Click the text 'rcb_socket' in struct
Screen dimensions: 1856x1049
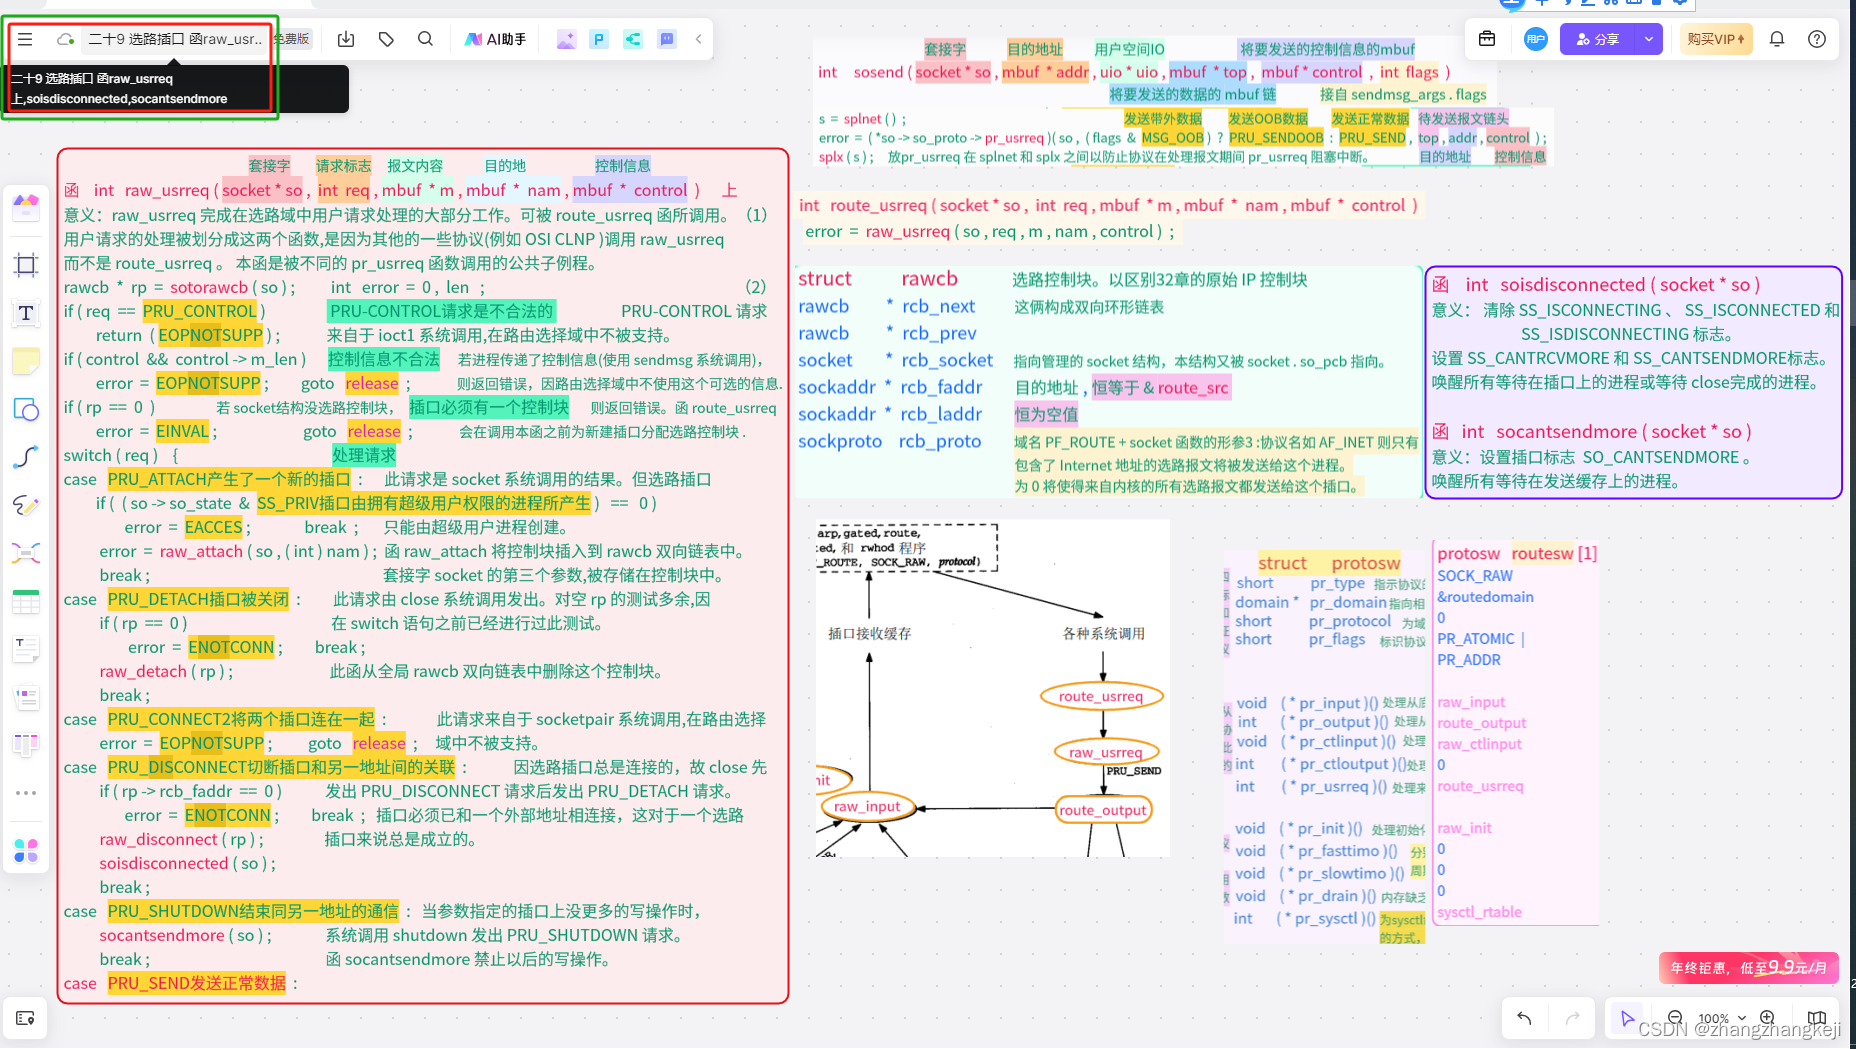coord(947,360)
